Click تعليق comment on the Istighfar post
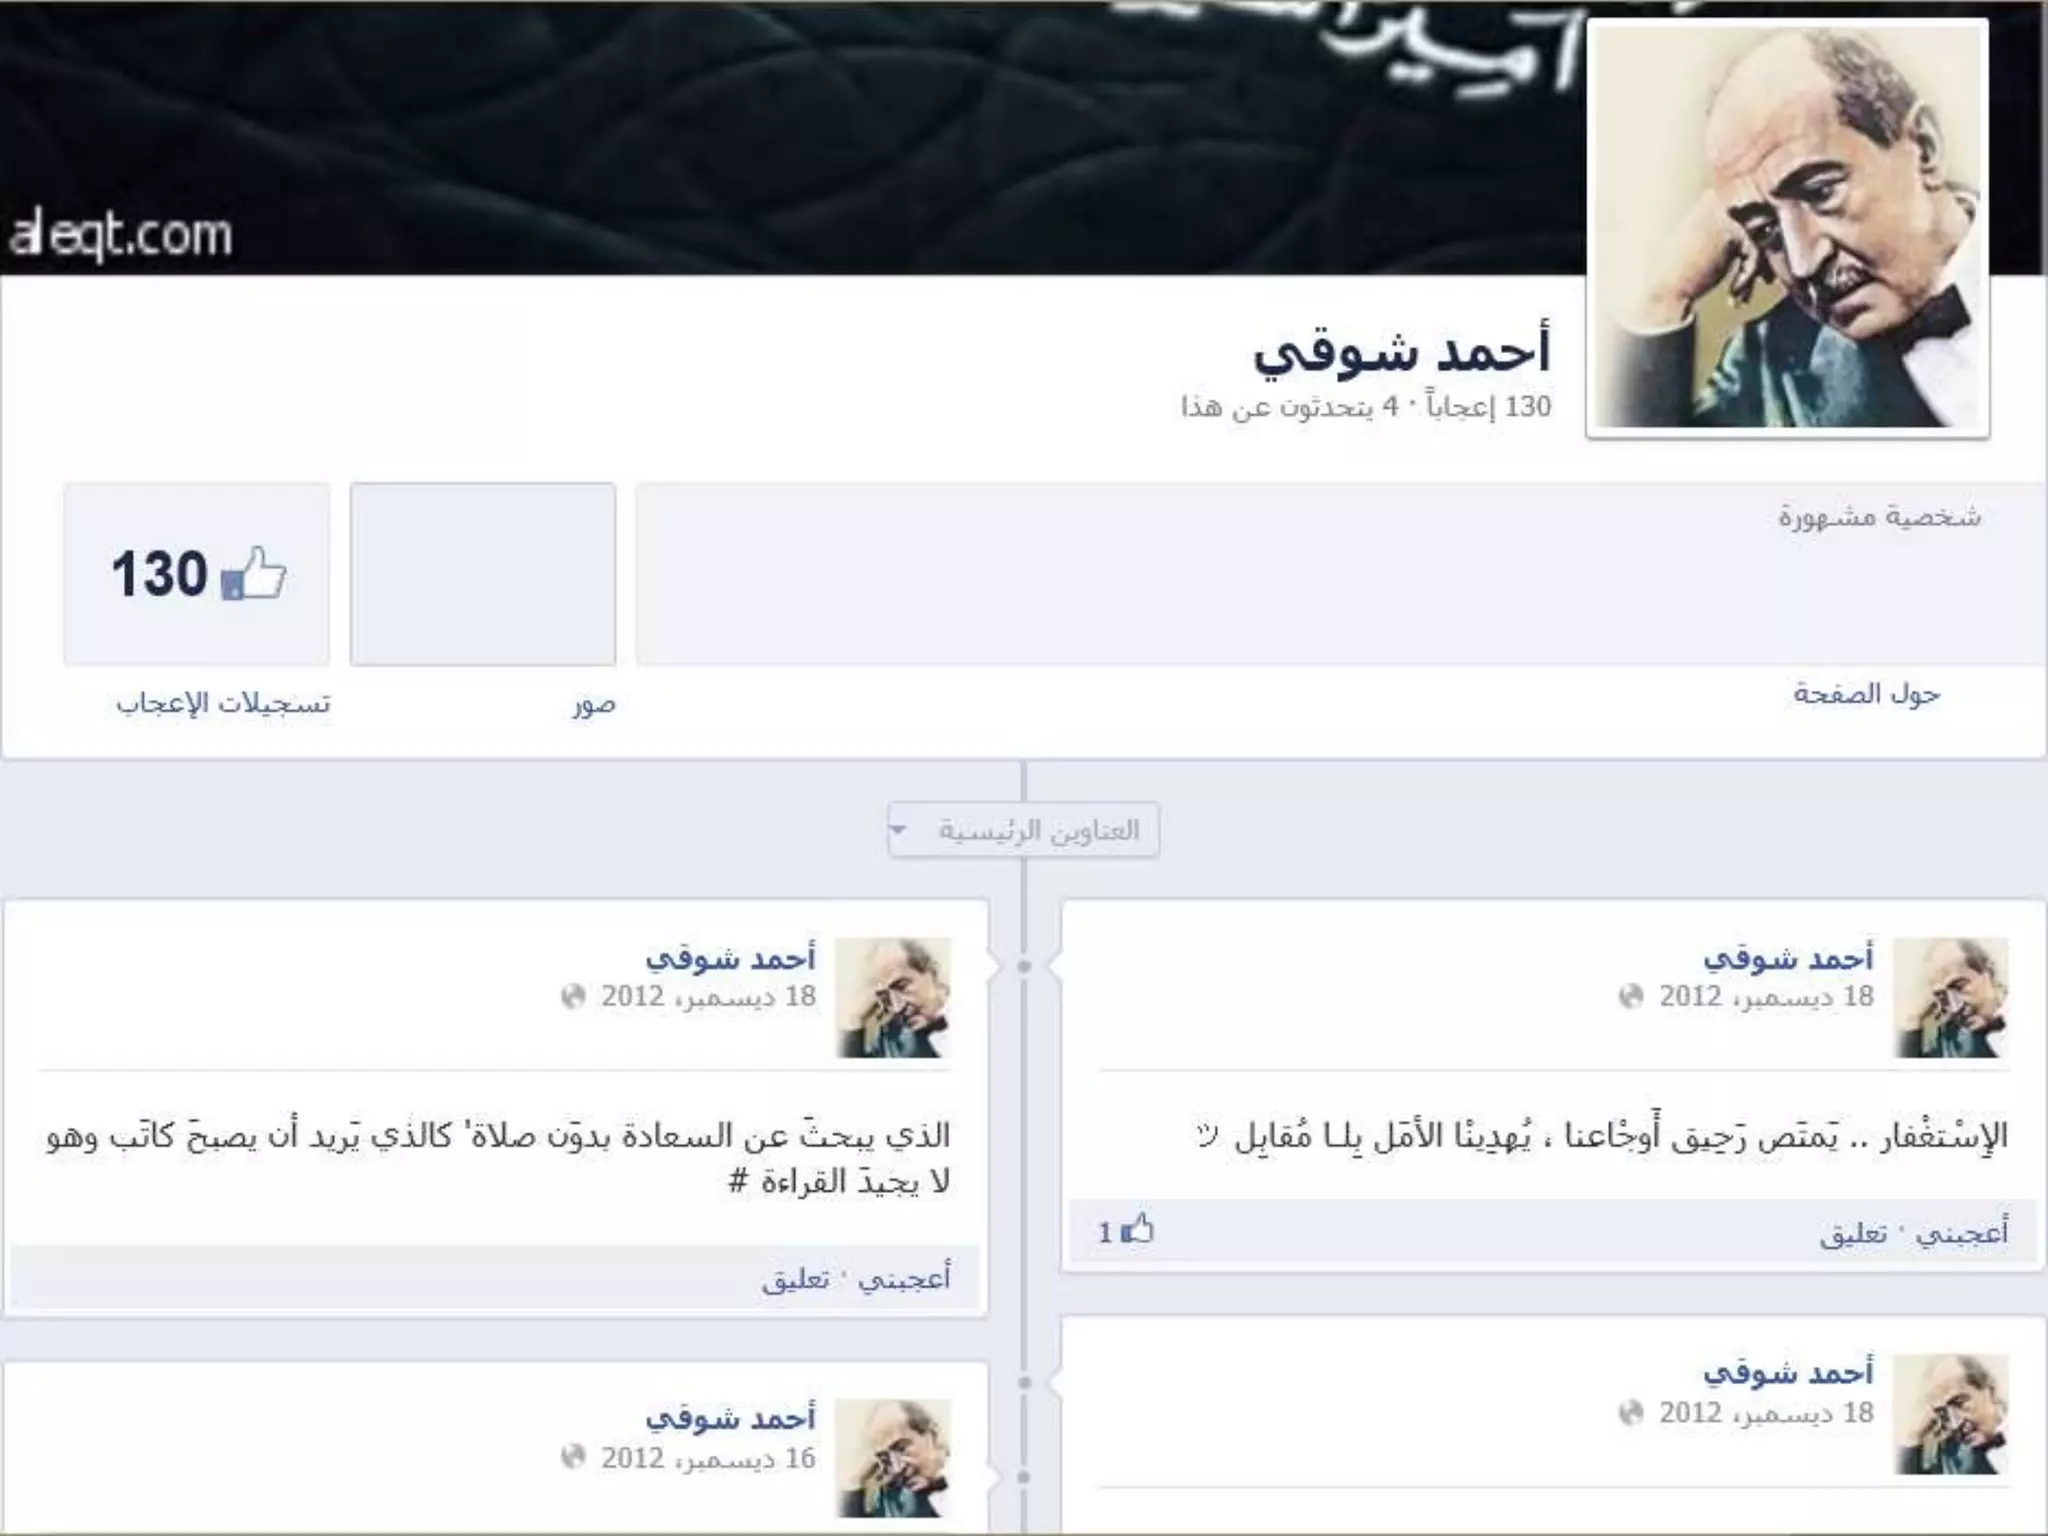This screenshot has width=2048, height=1536. point(1853,1234)
